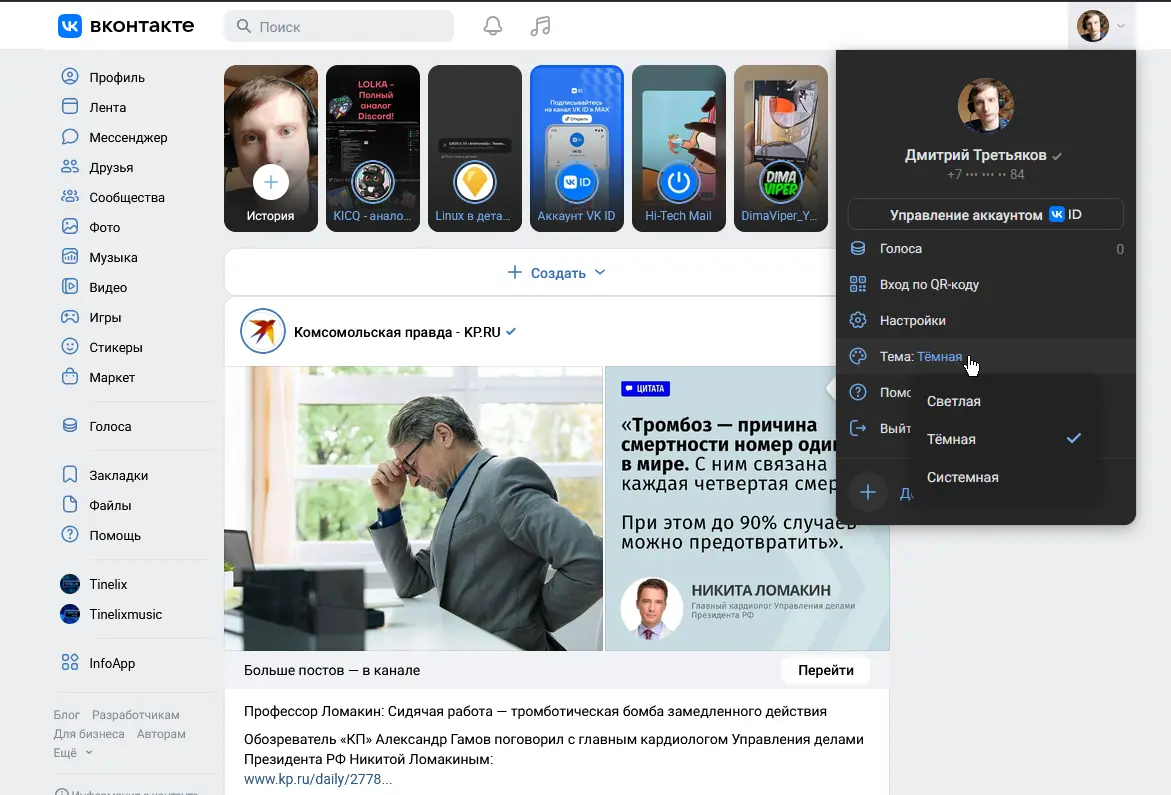1171x795 pixels.
Task: Collapse the profile menu via avatar arrow
Action: click(x=1121, y=26)
